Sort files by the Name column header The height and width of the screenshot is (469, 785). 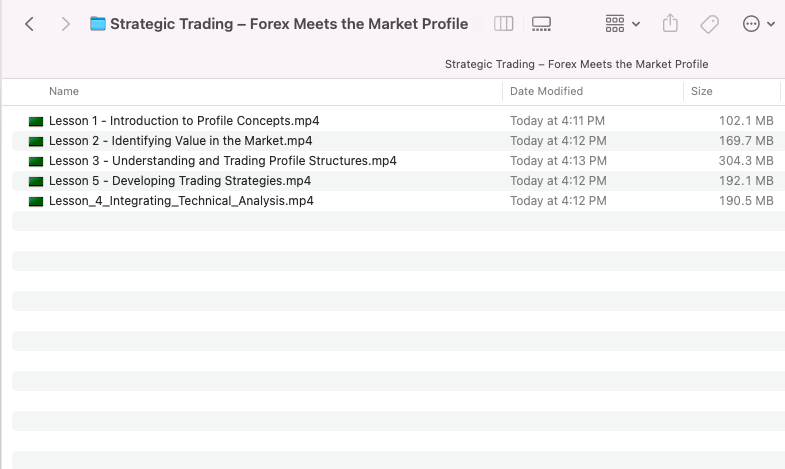pyautogui.click(x=64, y=91)
